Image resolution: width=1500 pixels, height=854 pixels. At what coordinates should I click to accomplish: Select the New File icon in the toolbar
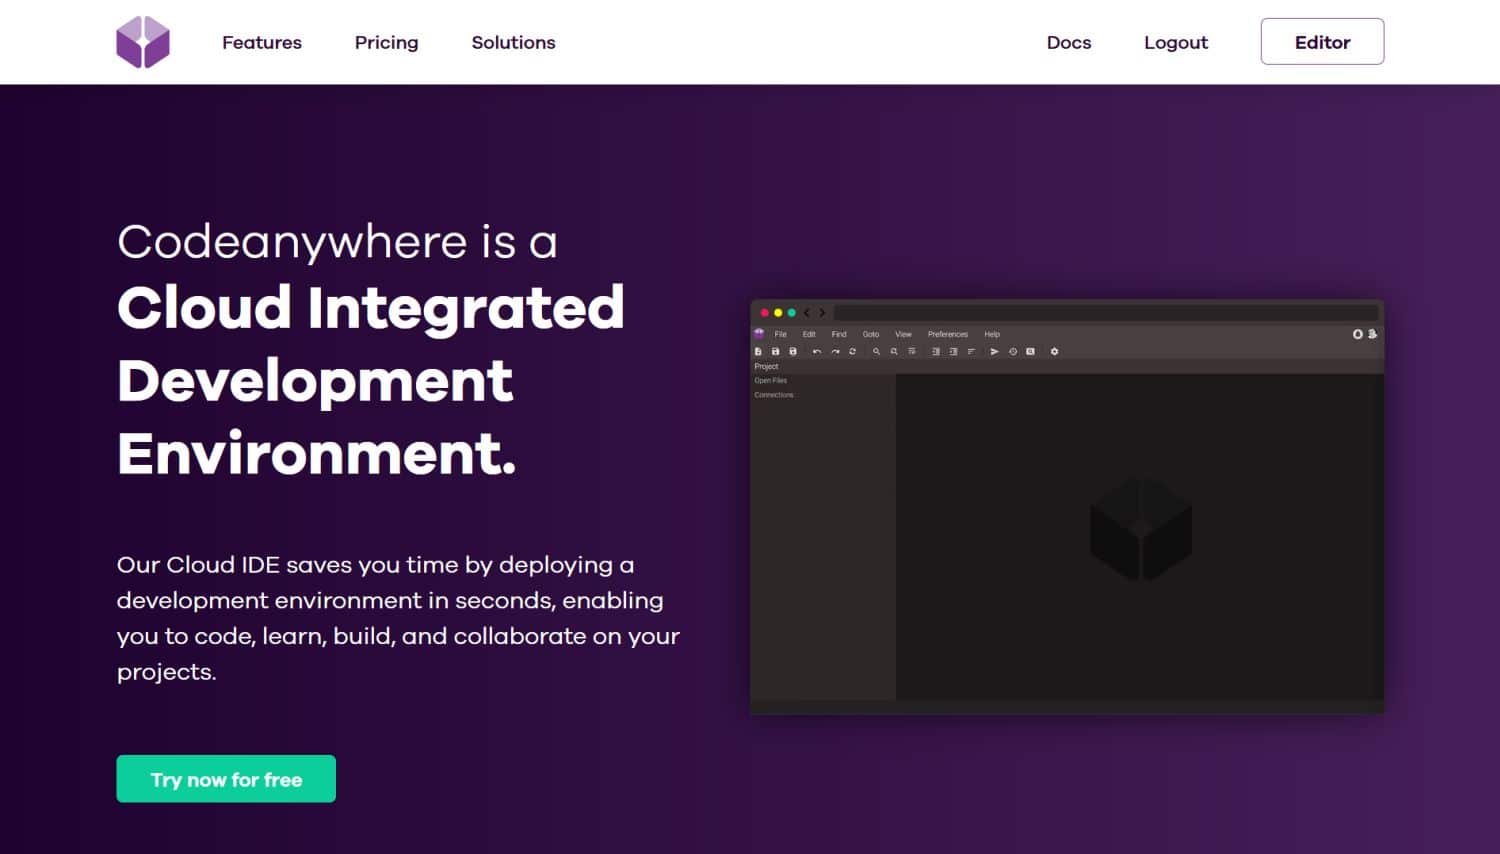pyautogui.click(x=758, y=351)
